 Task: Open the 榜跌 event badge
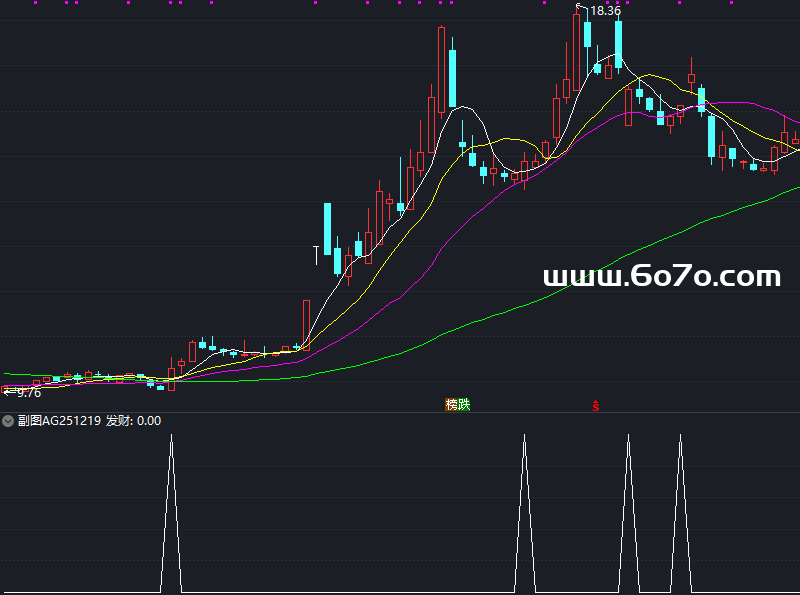click(x=458, y=405)
